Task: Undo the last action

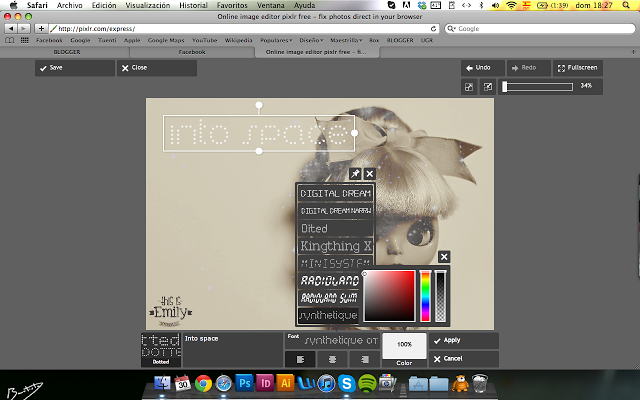Action: click(x=479, y=68)
